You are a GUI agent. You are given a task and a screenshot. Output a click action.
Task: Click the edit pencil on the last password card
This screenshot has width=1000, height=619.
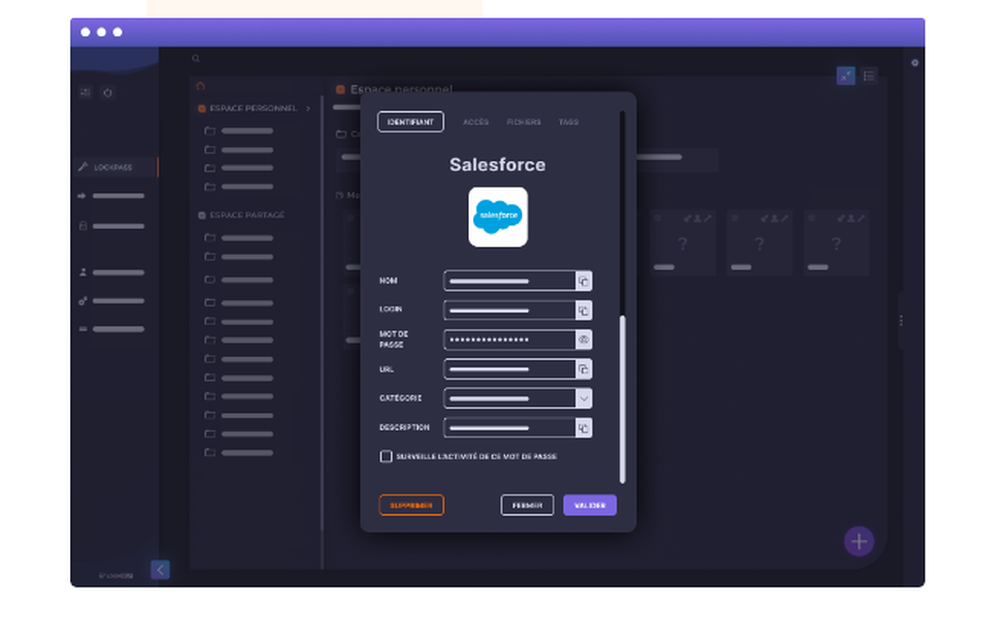coord(861,219)
